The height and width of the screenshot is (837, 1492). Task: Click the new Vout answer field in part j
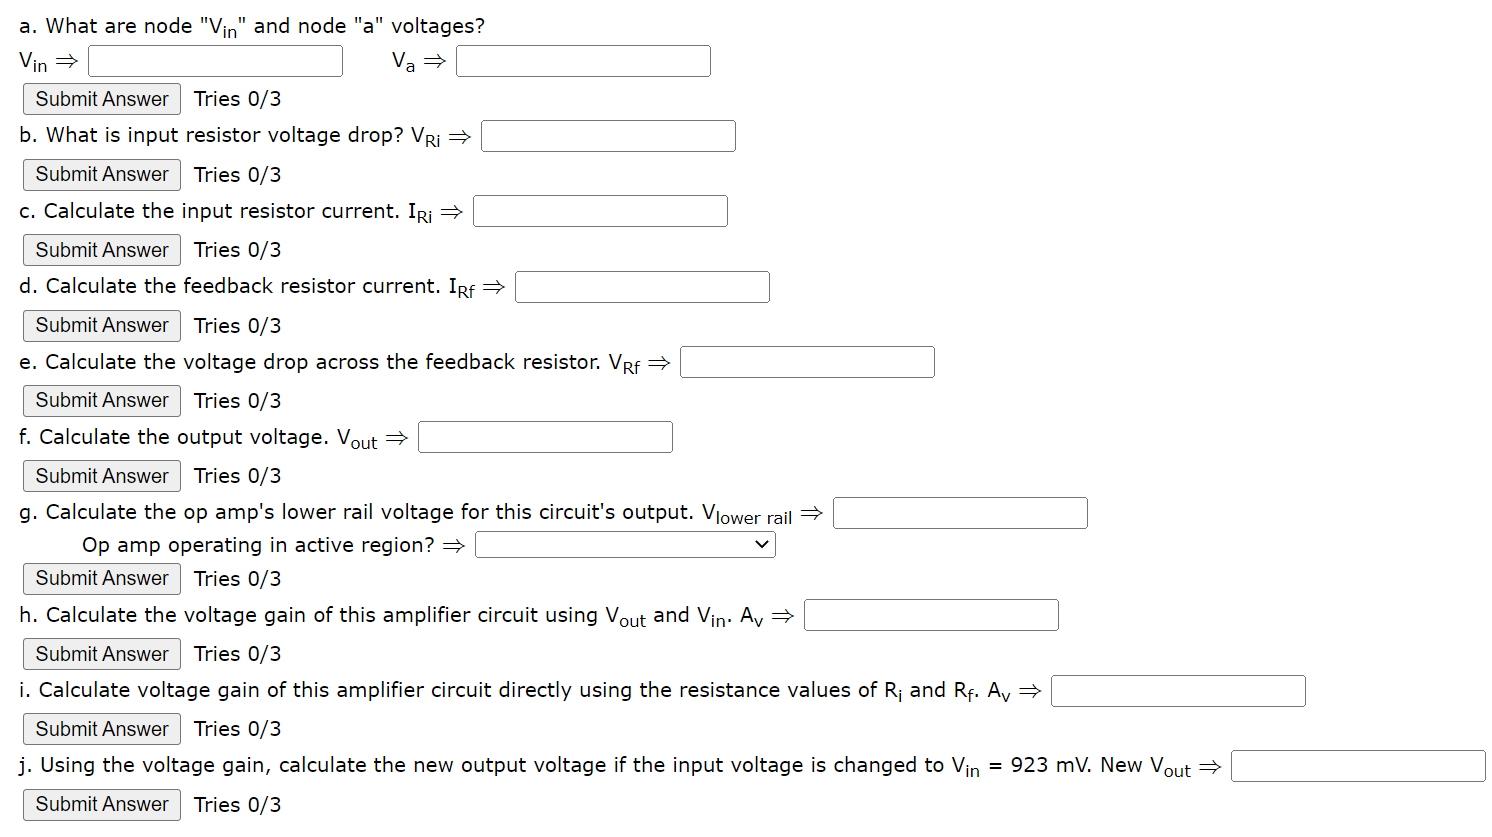click(1358, 765)
